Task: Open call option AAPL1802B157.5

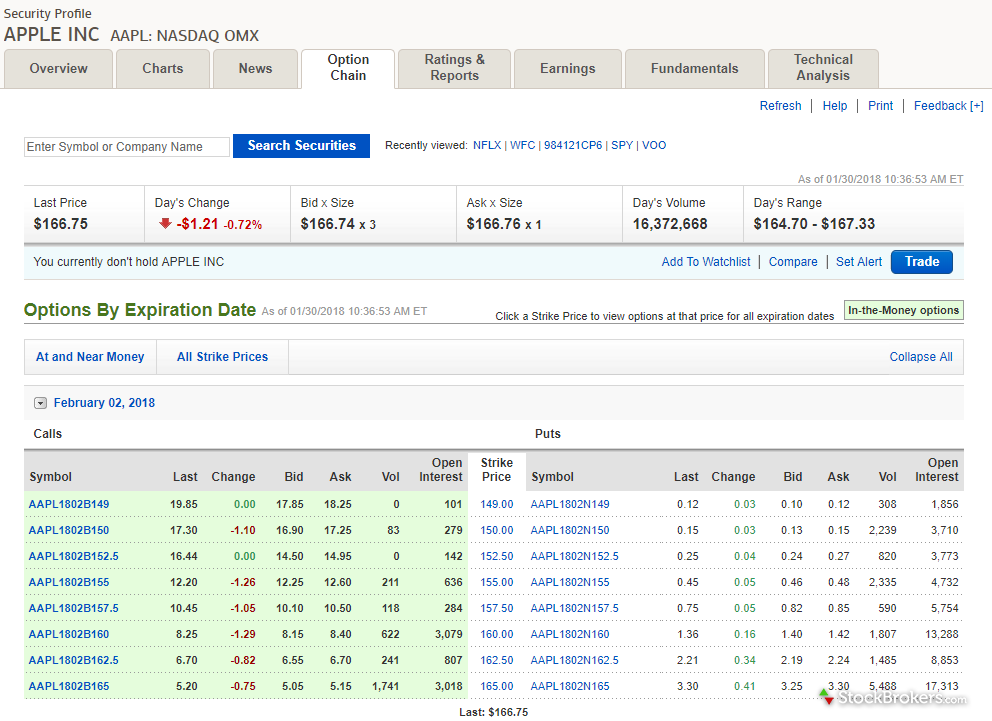Action: pyautogui.click(x=73, y=608)
